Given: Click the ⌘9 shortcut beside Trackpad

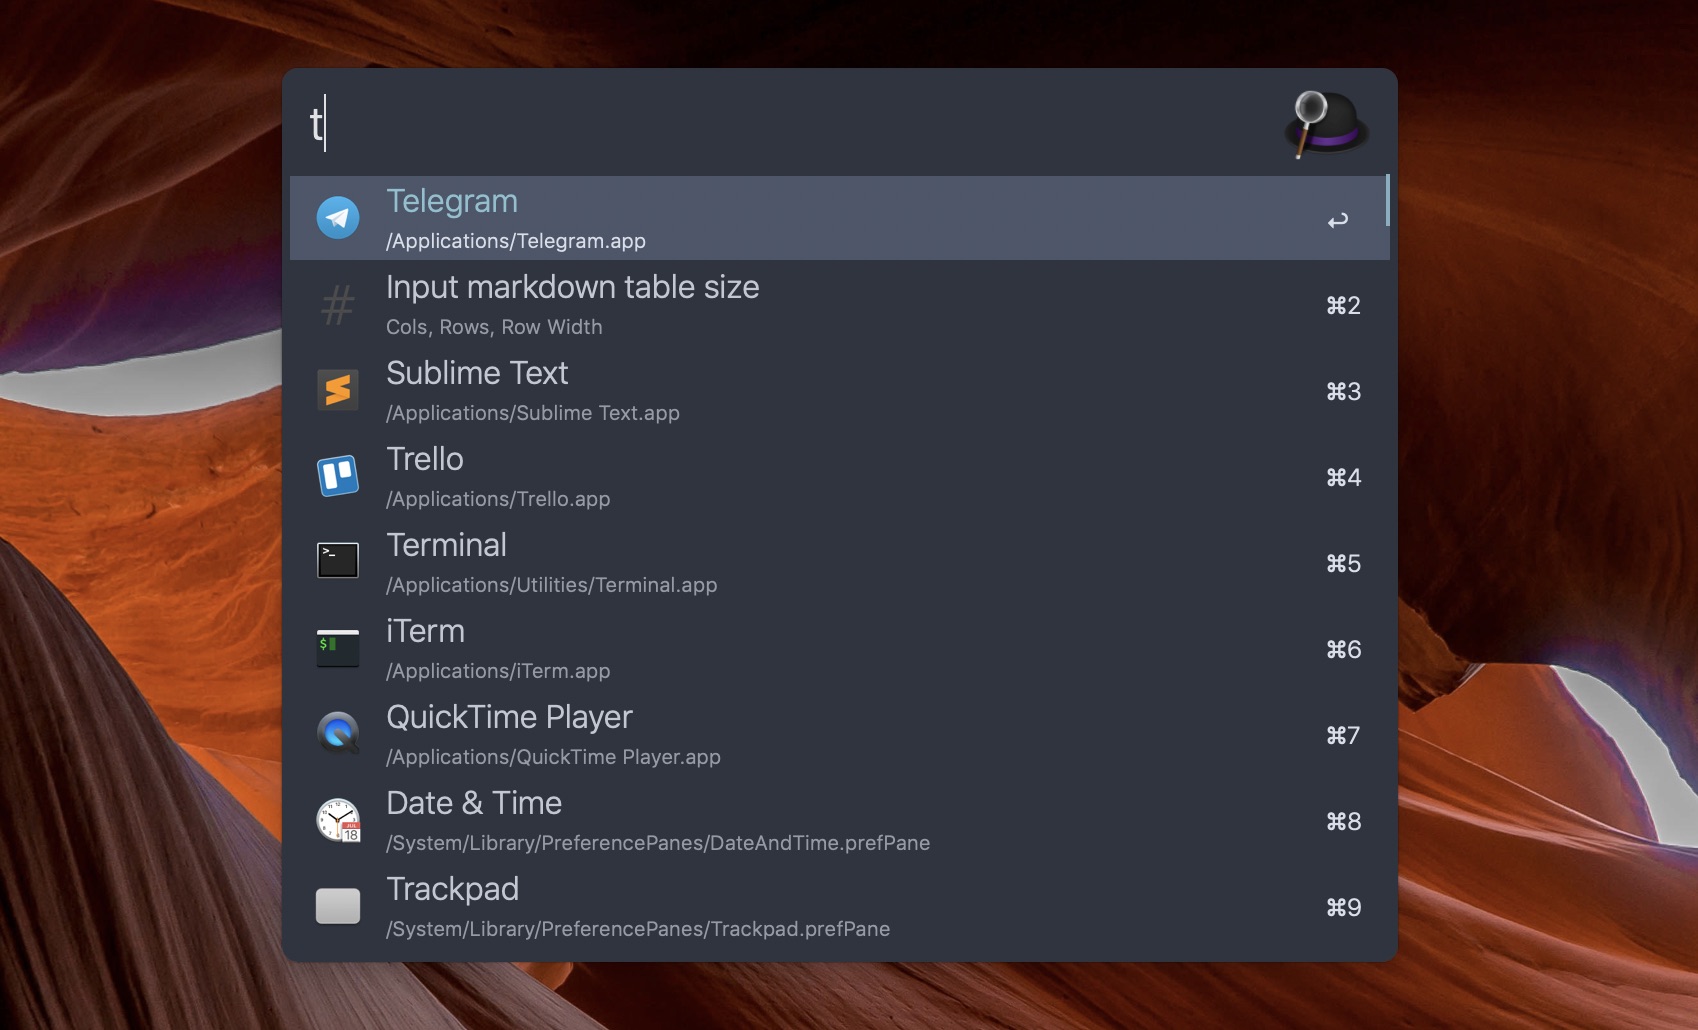Looking at the screenshot, I should [1343, 908].
